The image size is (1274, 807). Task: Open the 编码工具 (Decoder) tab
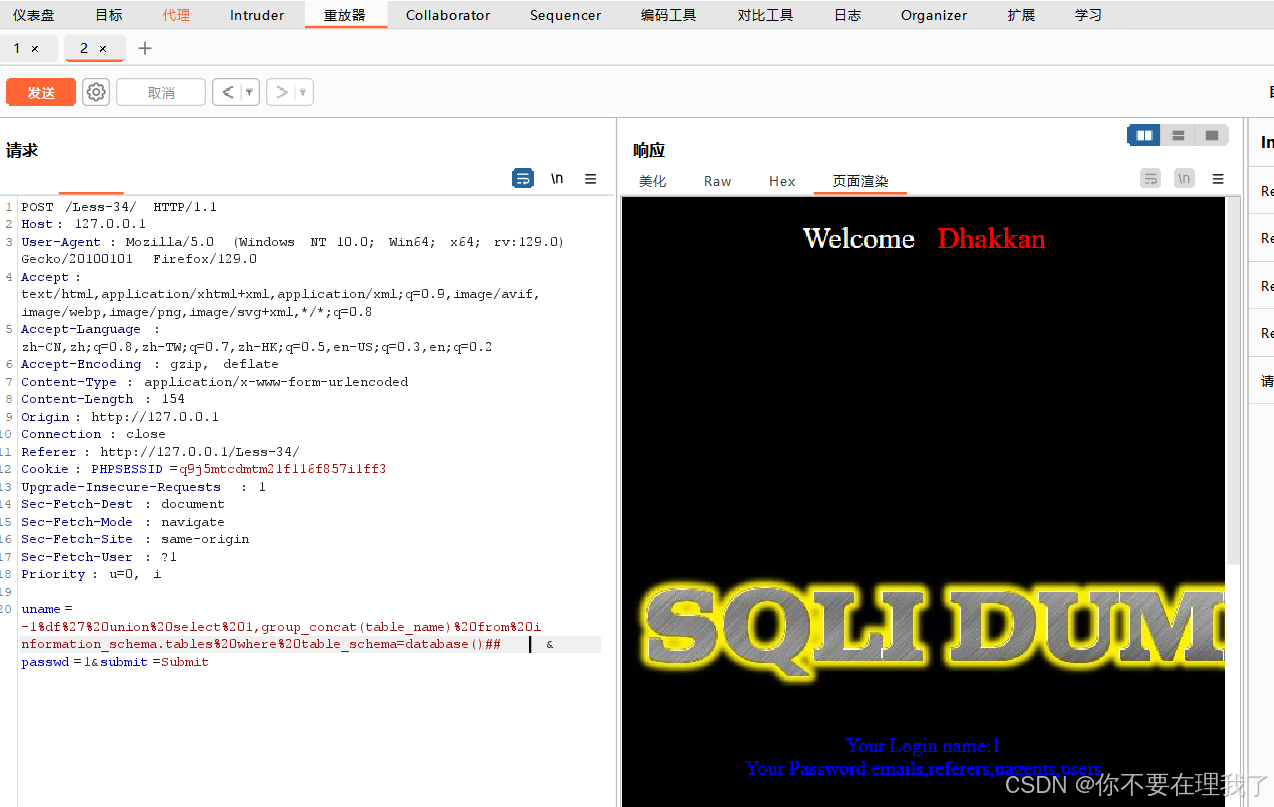pyautogui.click(x=669, y=15)
